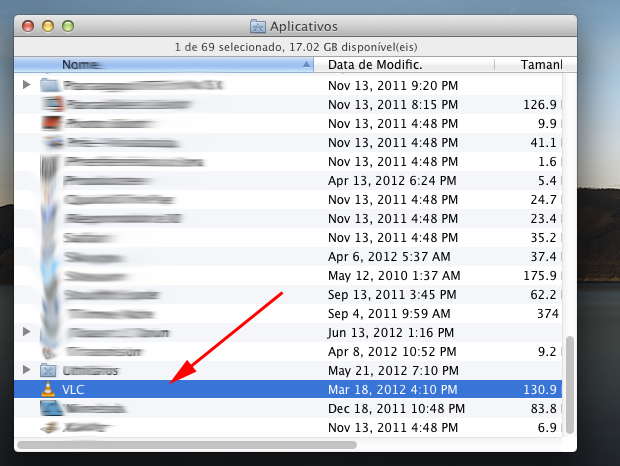Click the size value 374
The width and height of the screenshot is (620, 466).
[x=548, y=313]
